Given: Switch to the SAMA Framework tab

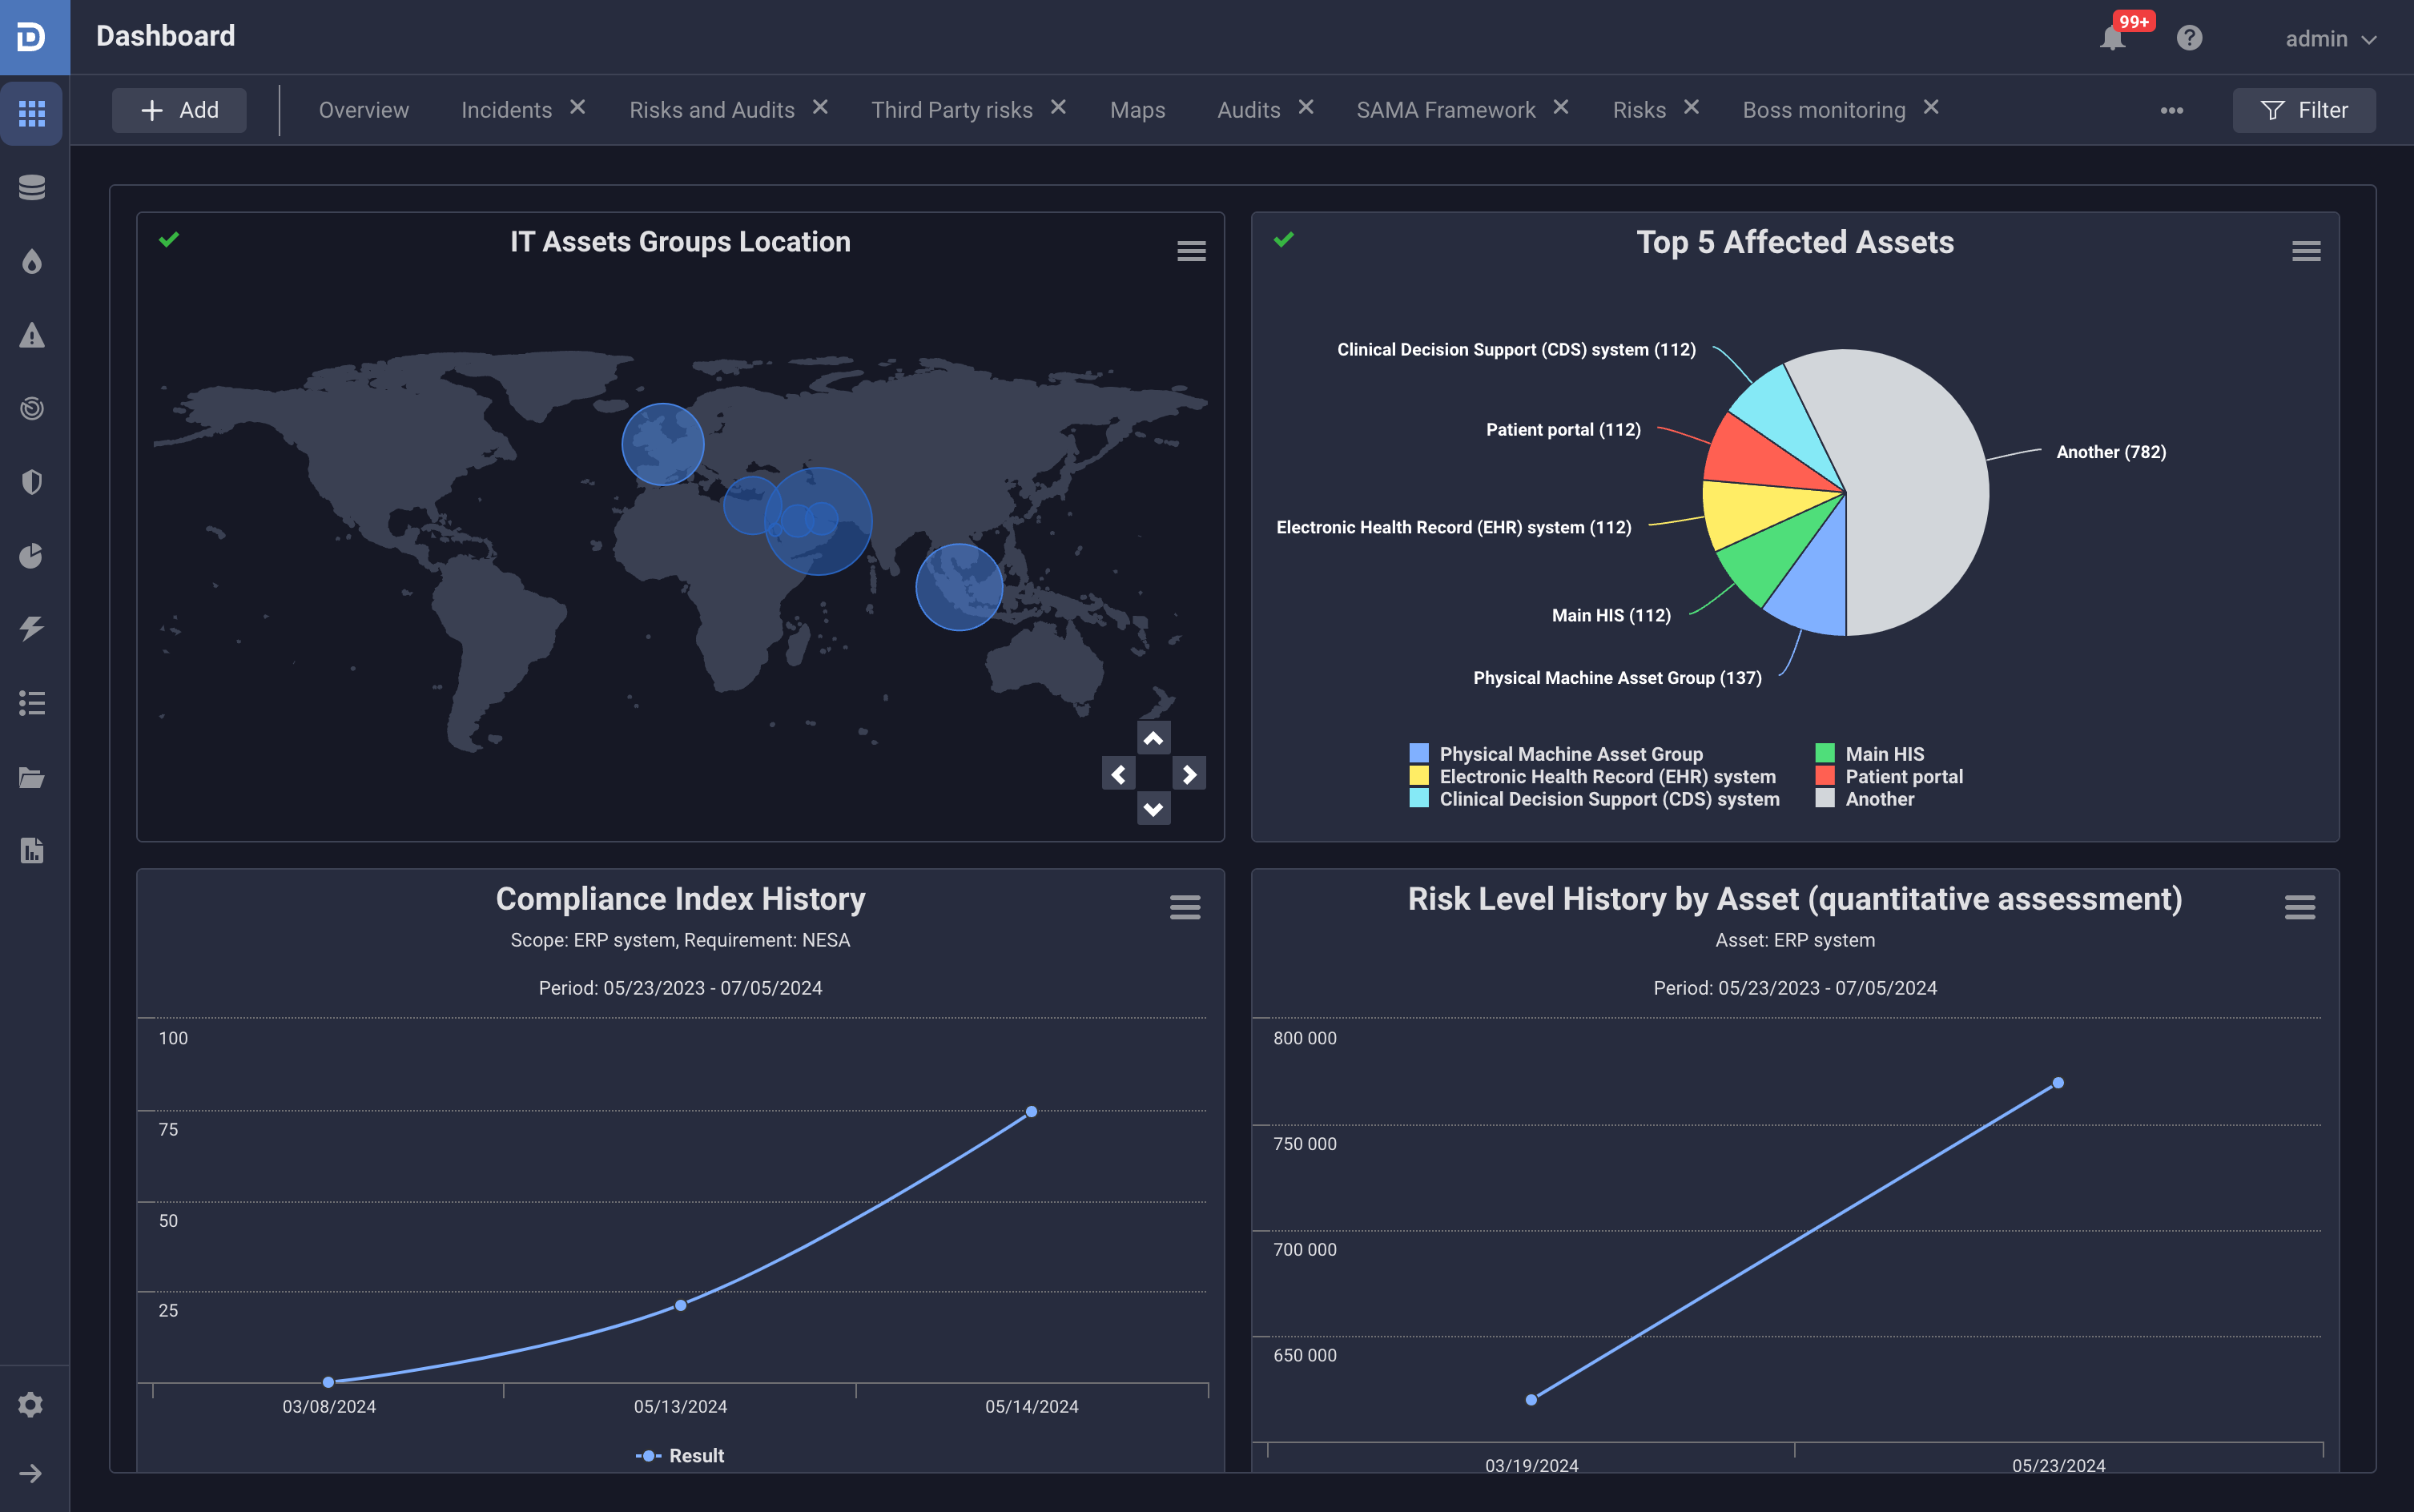Looking at the screenshot, I should click(x=1445, y=110).
